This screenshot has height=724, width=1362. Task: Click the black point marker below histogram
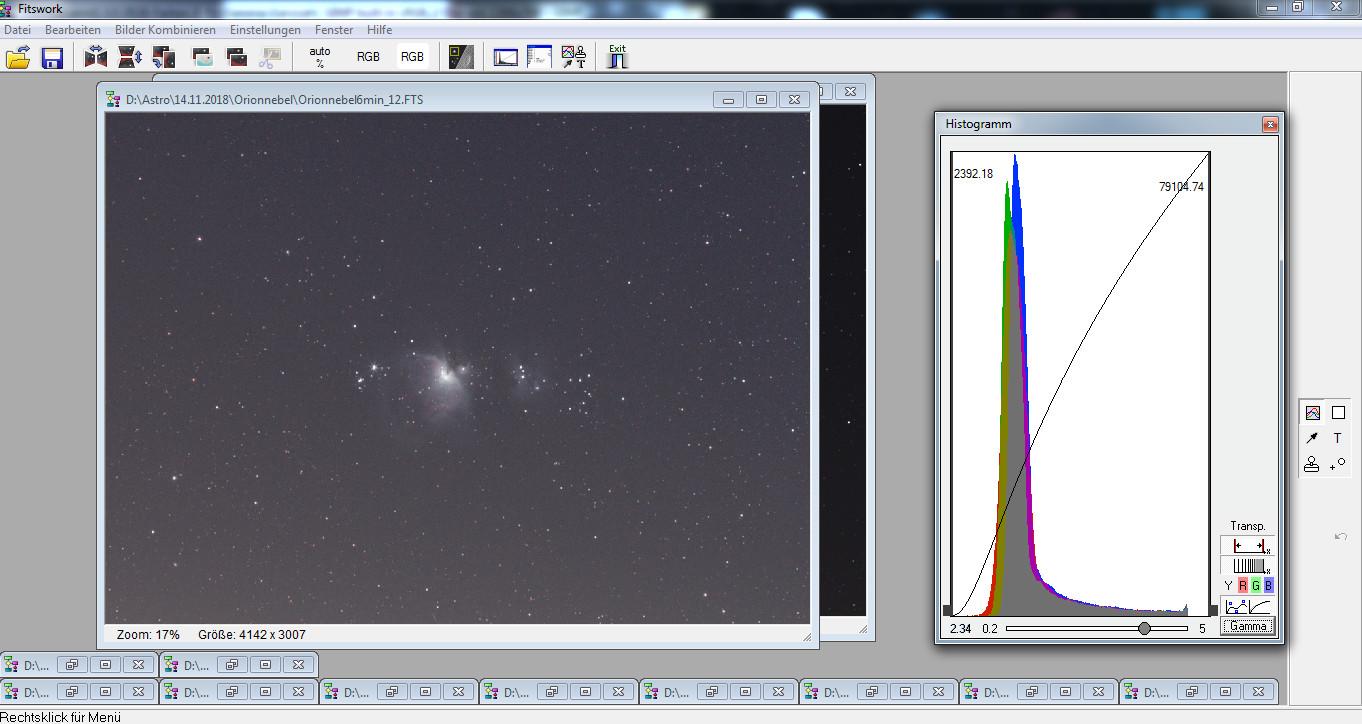point(947,609)
